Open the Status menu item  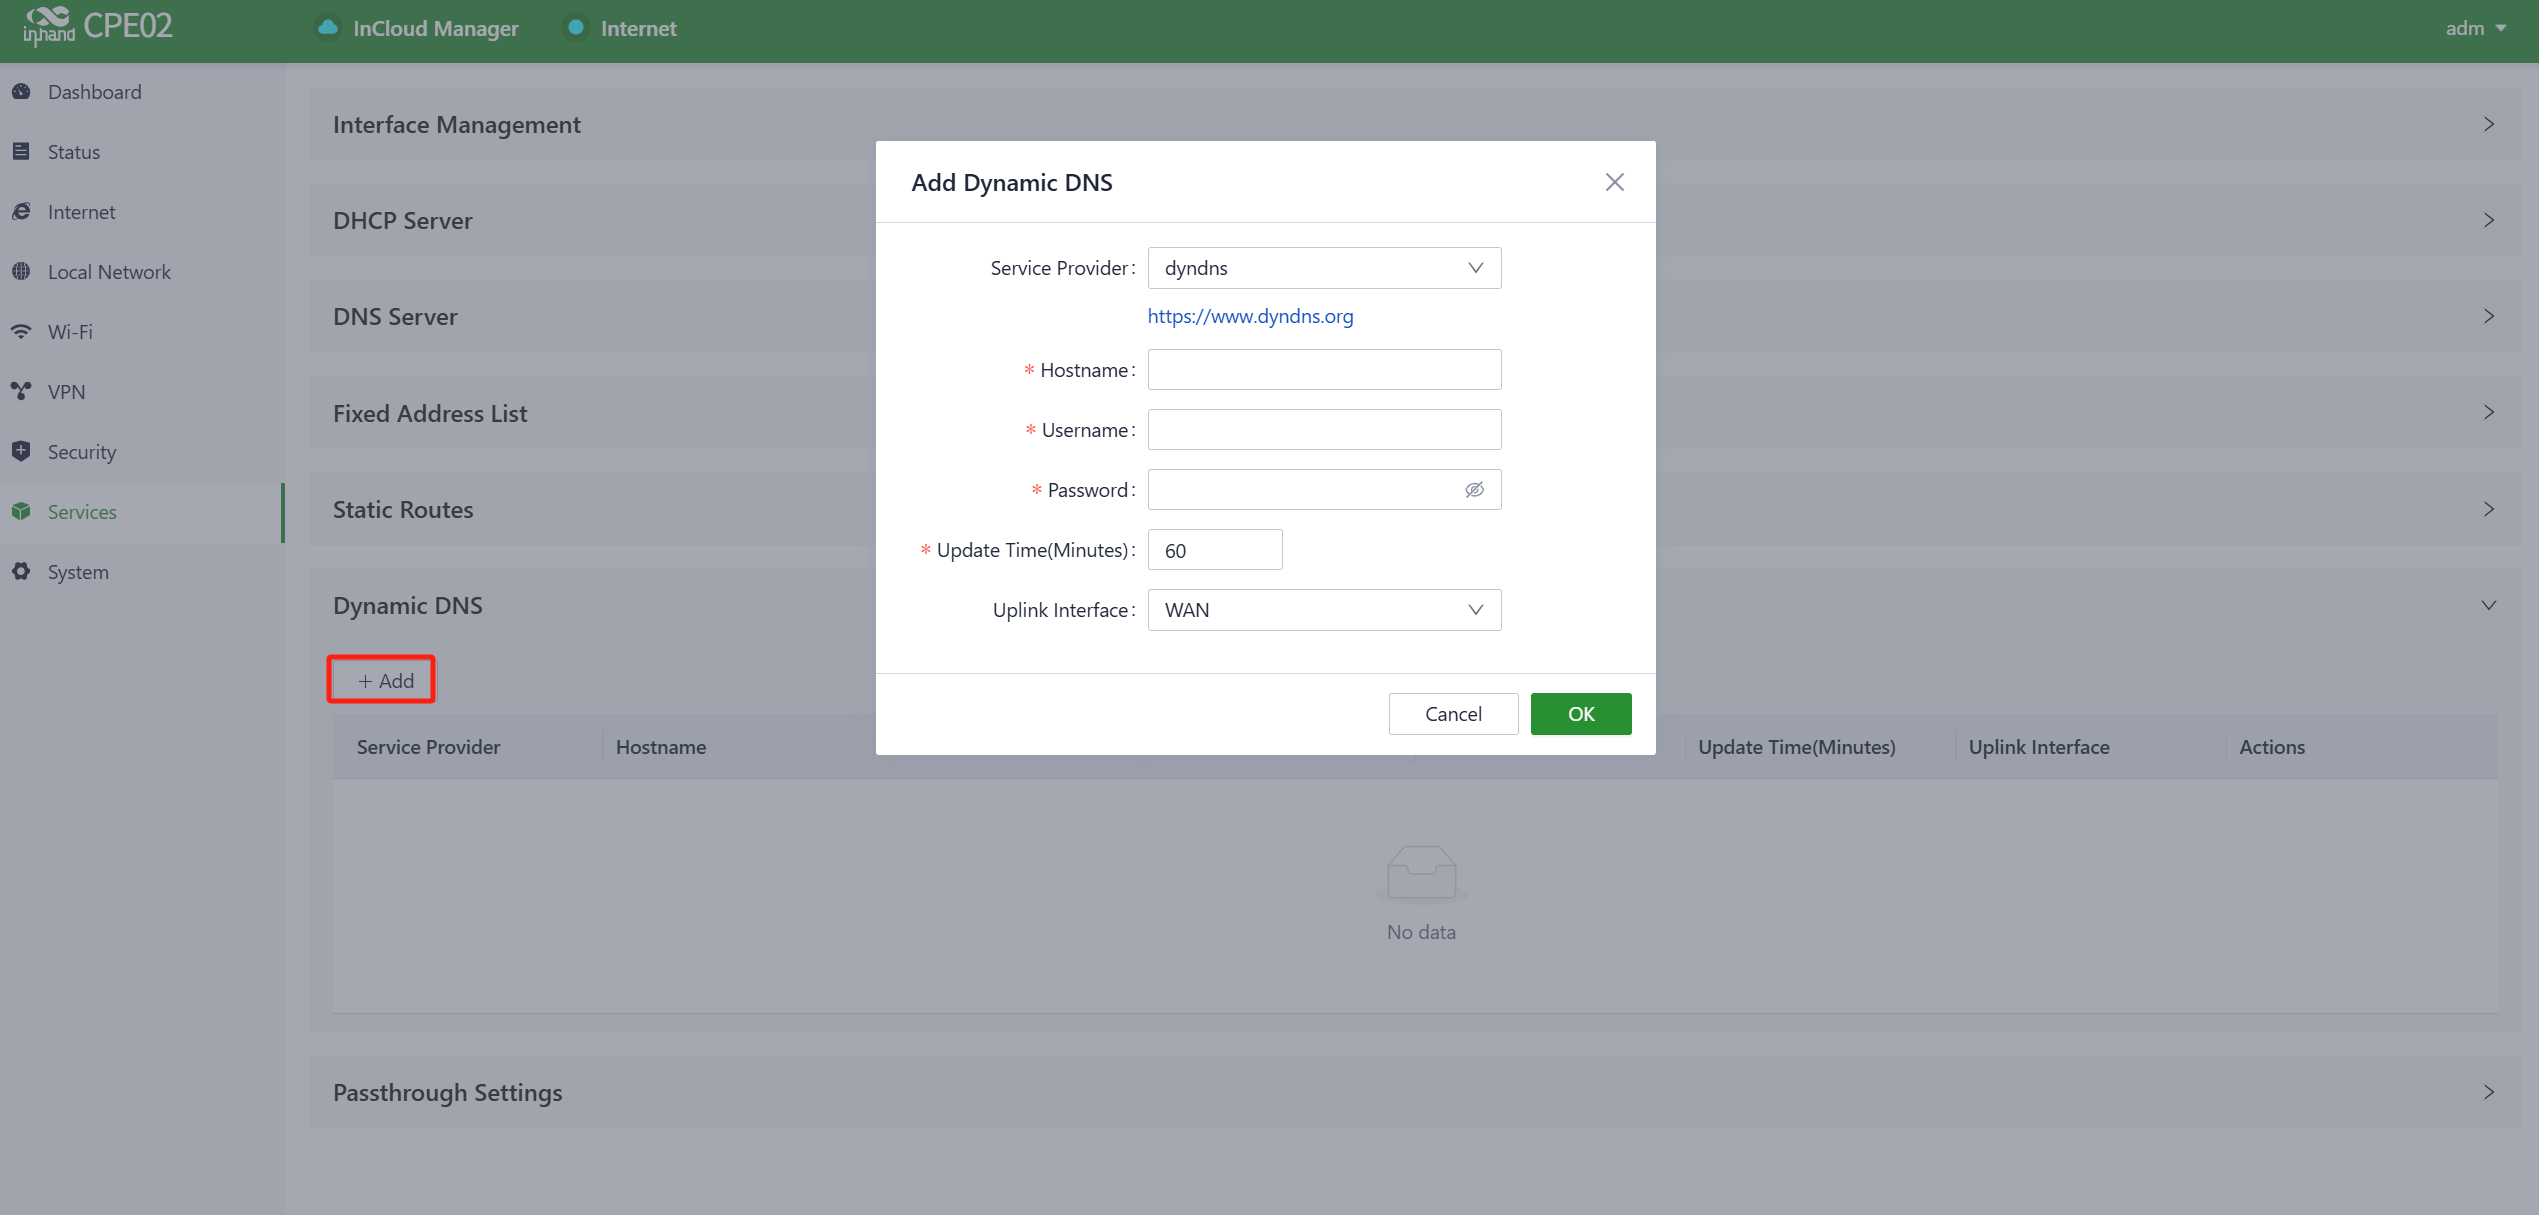[74, 152]
